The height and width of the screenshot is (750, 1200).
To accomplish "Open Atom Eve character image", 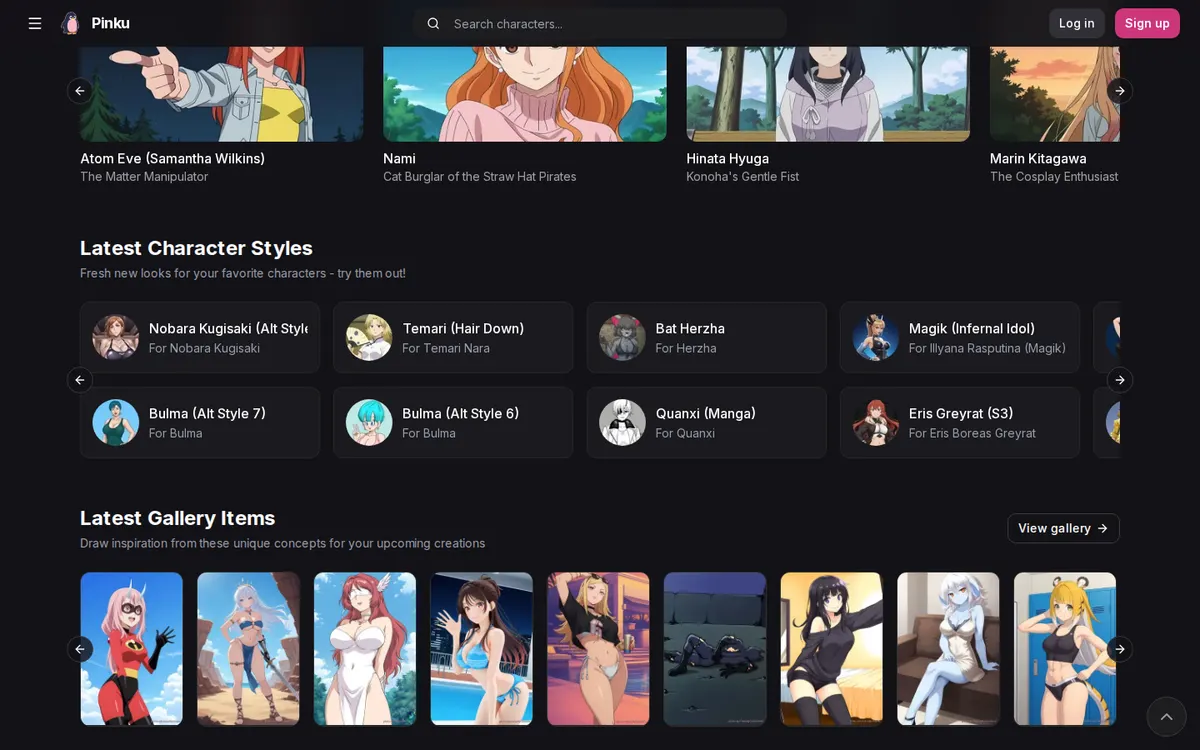I will tap(222, 93).
